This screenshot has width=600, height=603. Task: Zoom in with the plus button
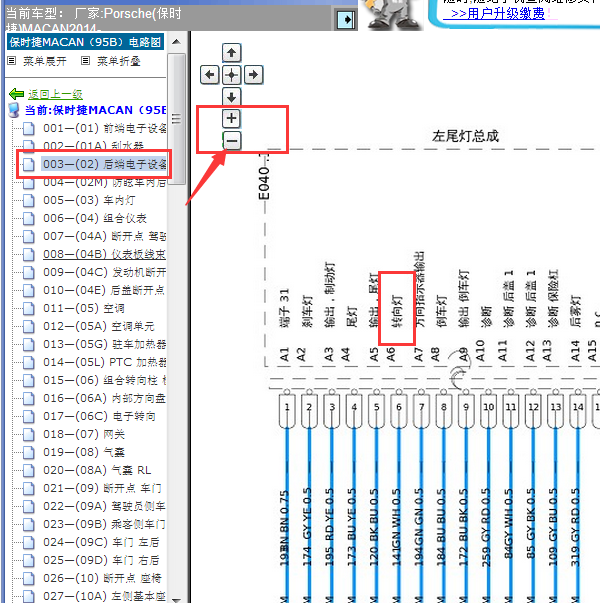point(231,118)
